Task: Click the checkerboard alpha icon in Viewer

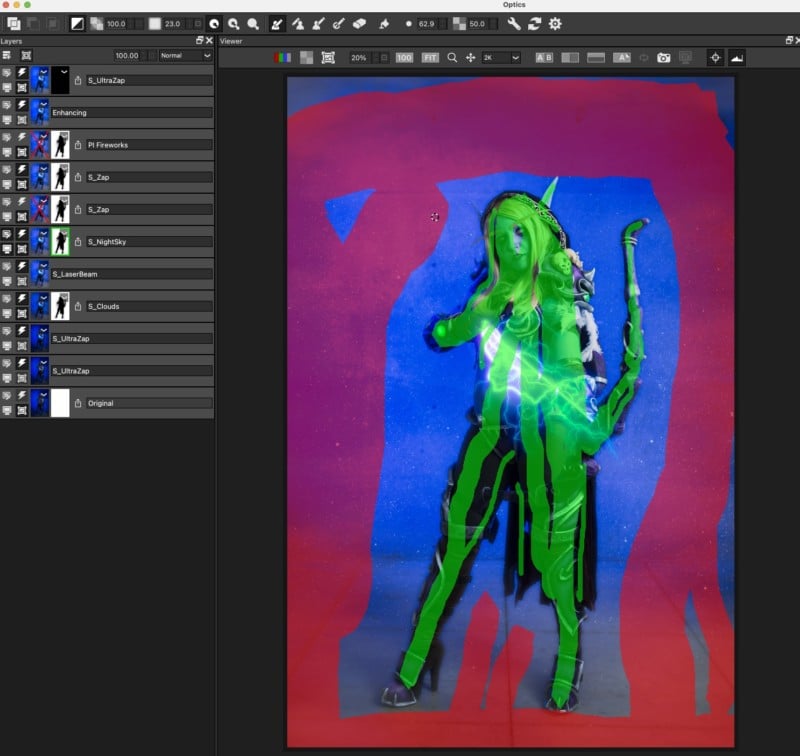Action: tap(306, 58)
